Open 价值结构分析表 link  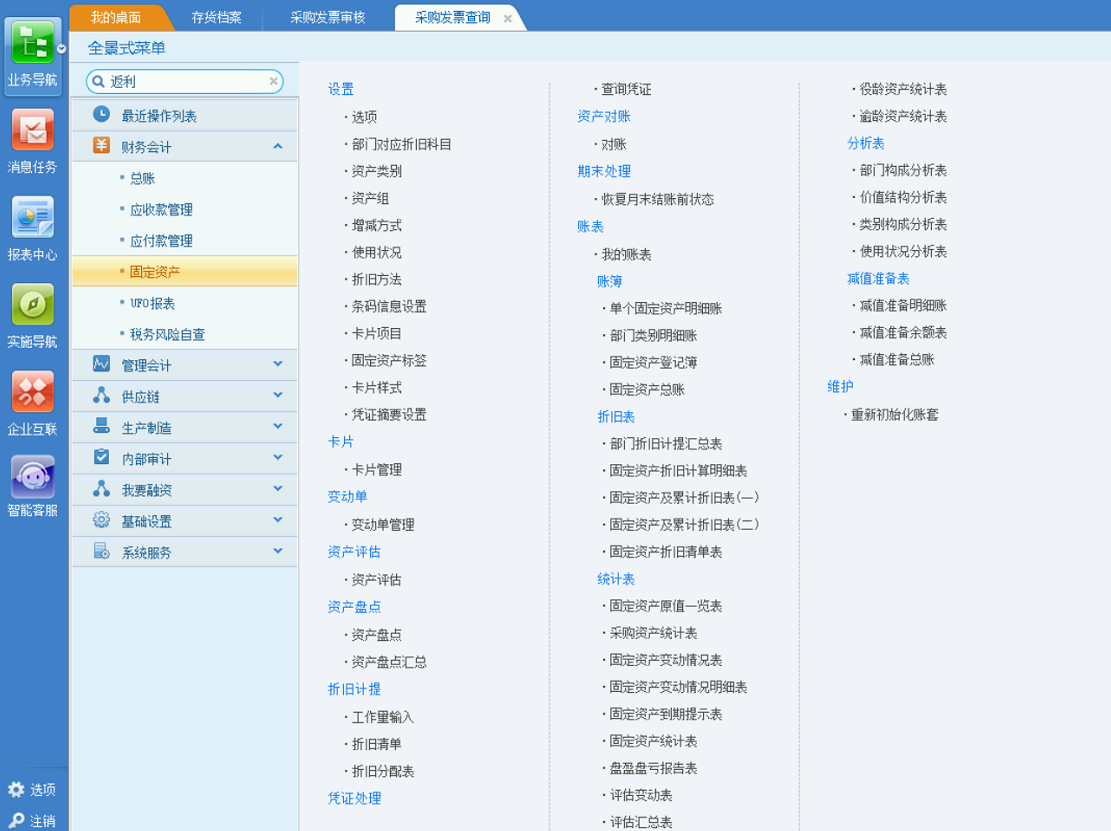coord(903,198)
